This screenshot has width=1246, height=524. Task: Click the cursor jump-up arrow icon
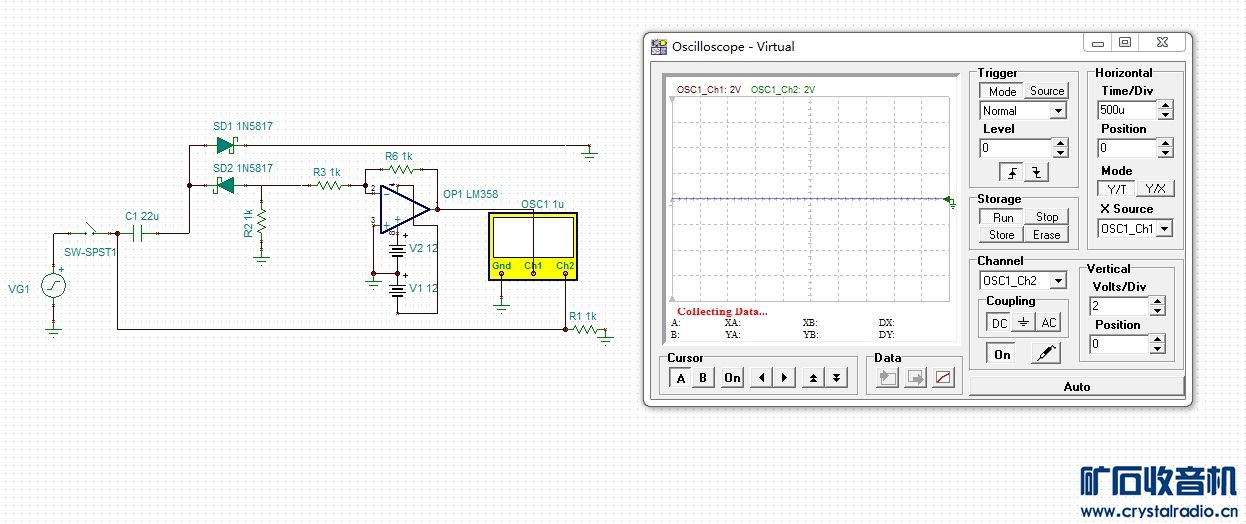pos(813,377)
